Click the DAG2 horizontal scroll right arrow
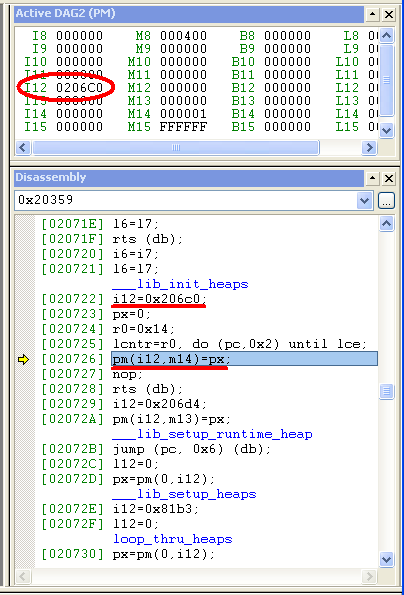Screen dimensions: 404x595 tap(369, 147)
